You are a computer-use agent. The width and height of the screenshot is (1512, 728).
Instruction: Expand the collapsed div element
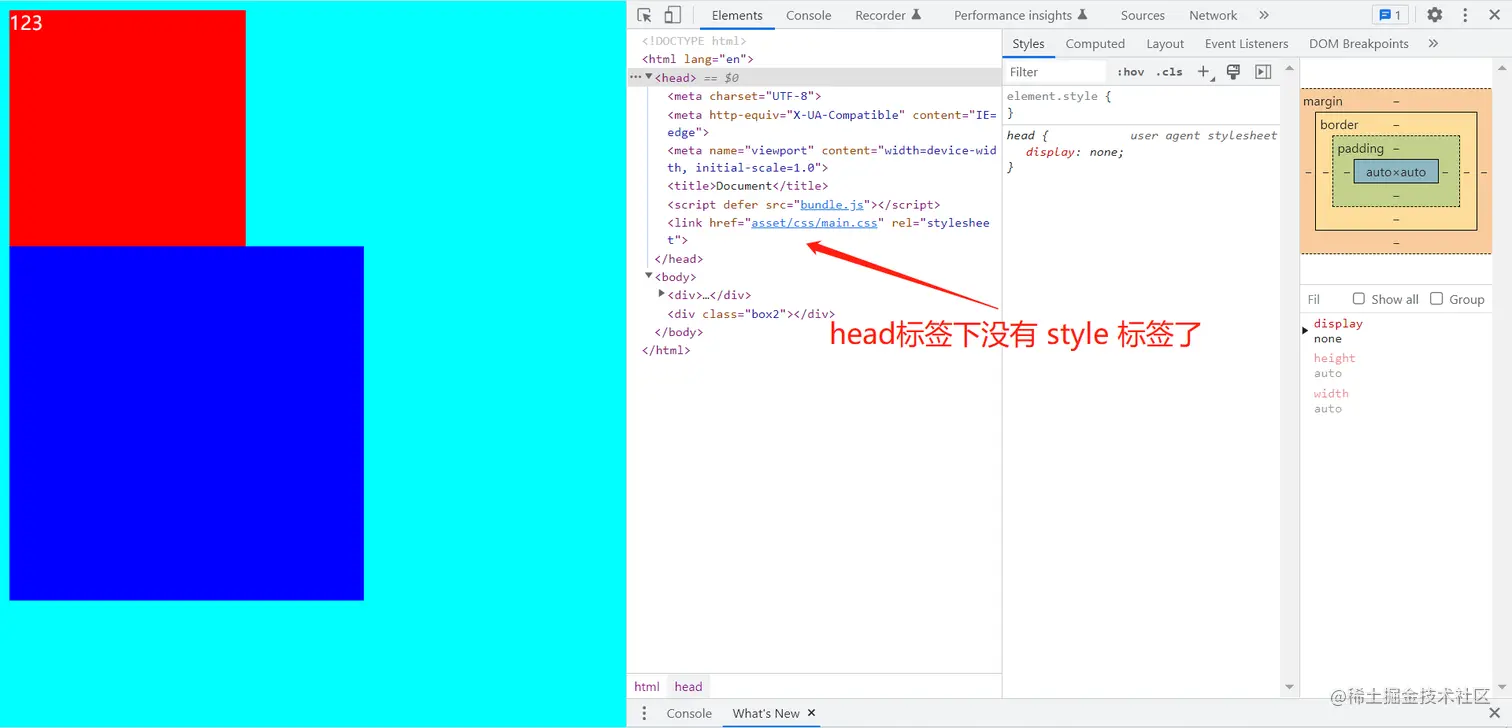coord(662,294)
